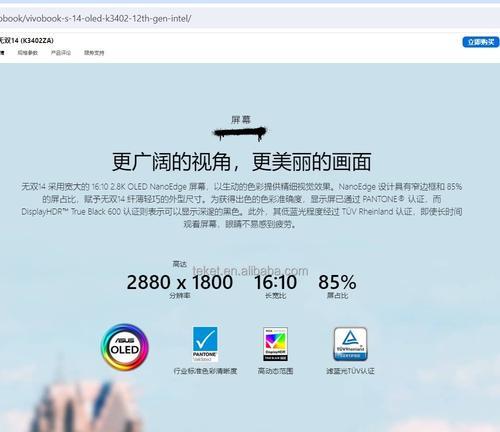Click the 16:10 aspect ratio value
This screenshot has height=432, width=500.
pos(275,282)
